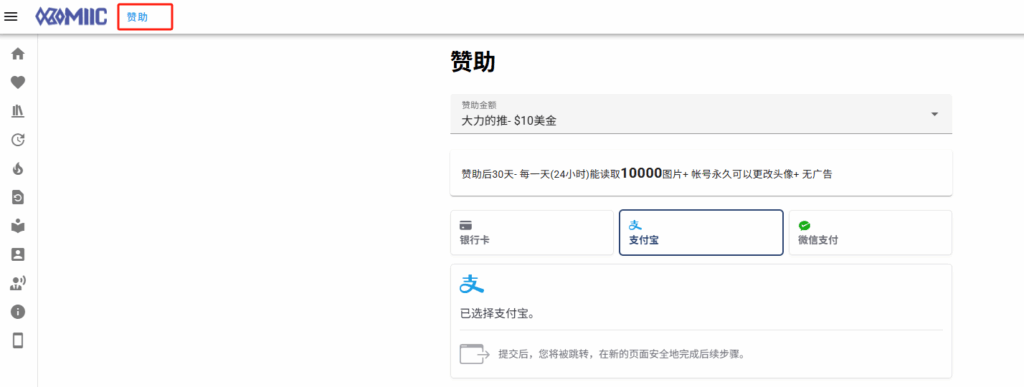Select 支付宝 payment method
The width and height of the screenshot is (1024, 387).
pyautogui.click(x=701, y=232)
